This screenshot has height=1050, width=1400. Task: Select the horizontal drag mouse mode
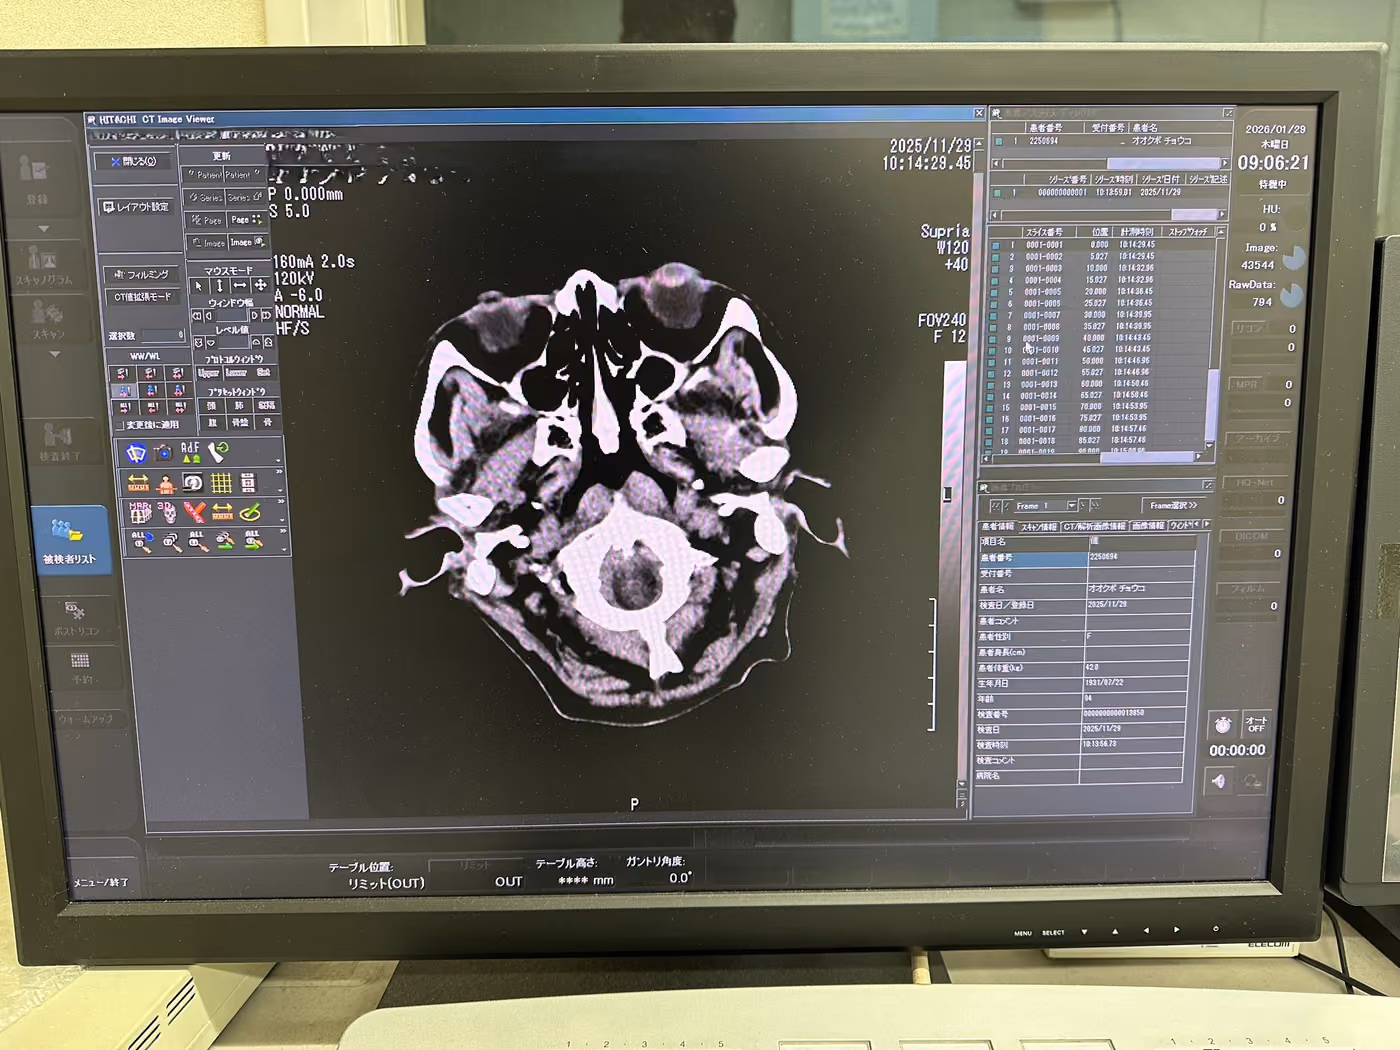[x=240, y=286]
